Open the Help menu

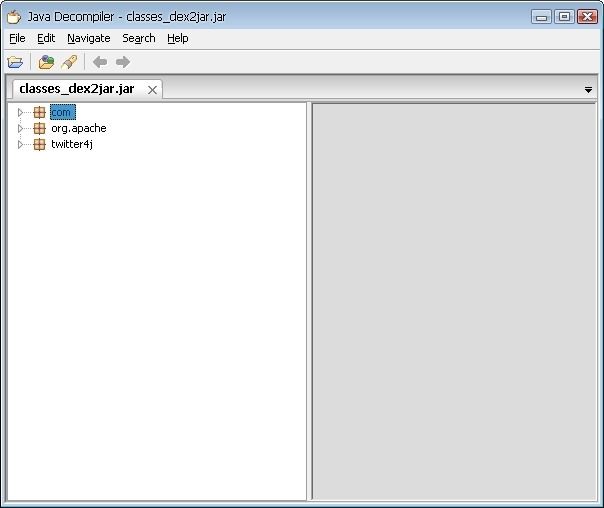tap(178, 38)
